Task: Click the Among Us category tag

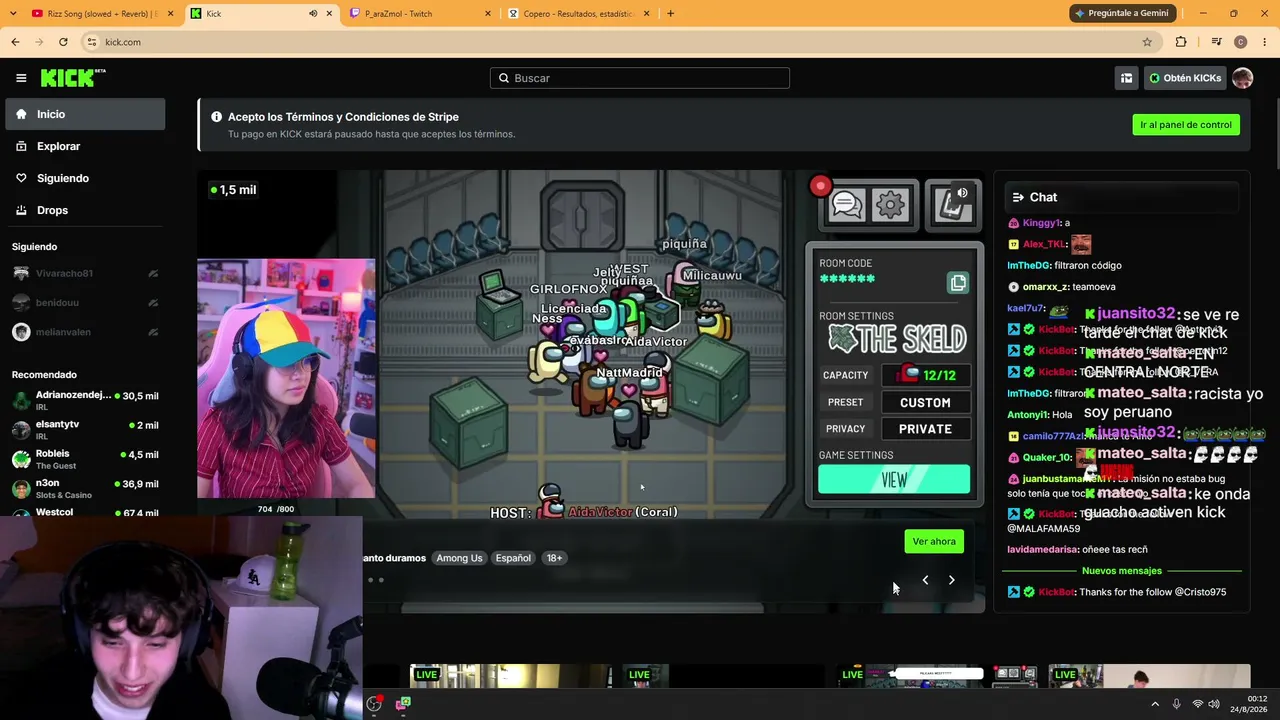Action: (459, 558)
